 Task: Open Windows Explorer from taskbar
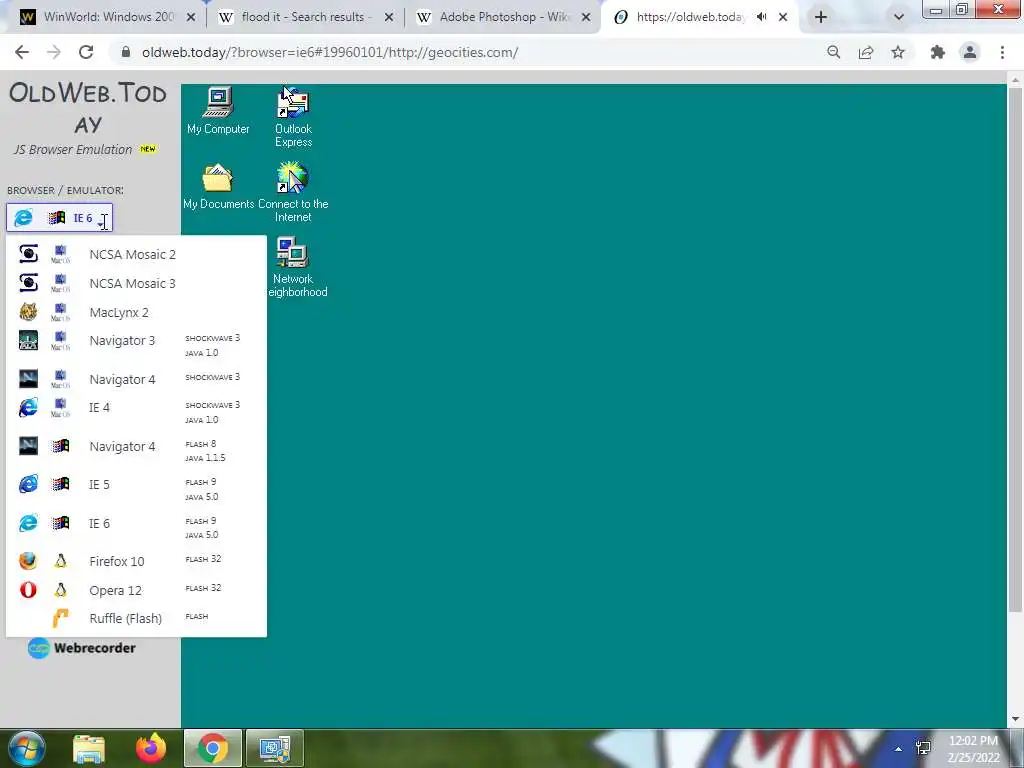pos(89,748)
